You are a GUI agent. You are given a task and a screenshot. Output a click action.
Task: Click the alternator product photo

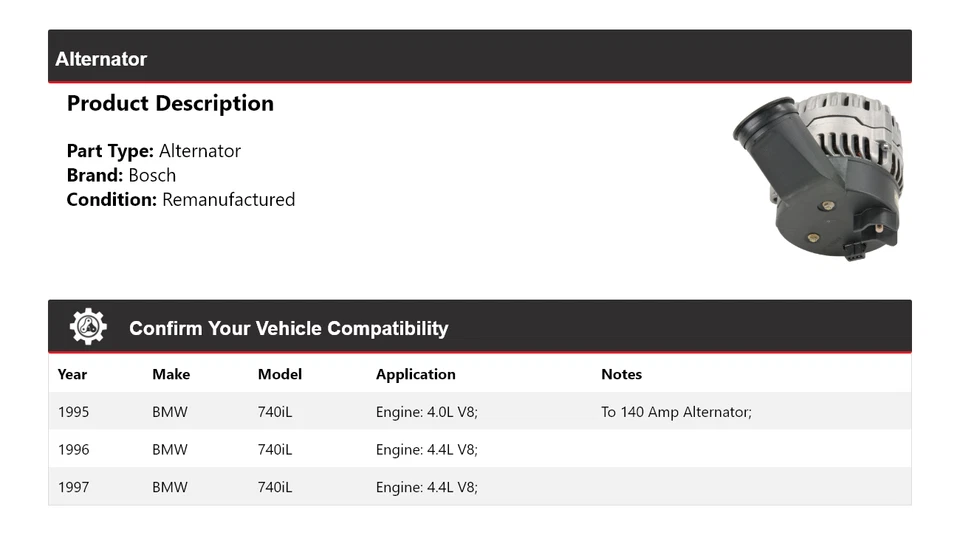pos(820,175)
